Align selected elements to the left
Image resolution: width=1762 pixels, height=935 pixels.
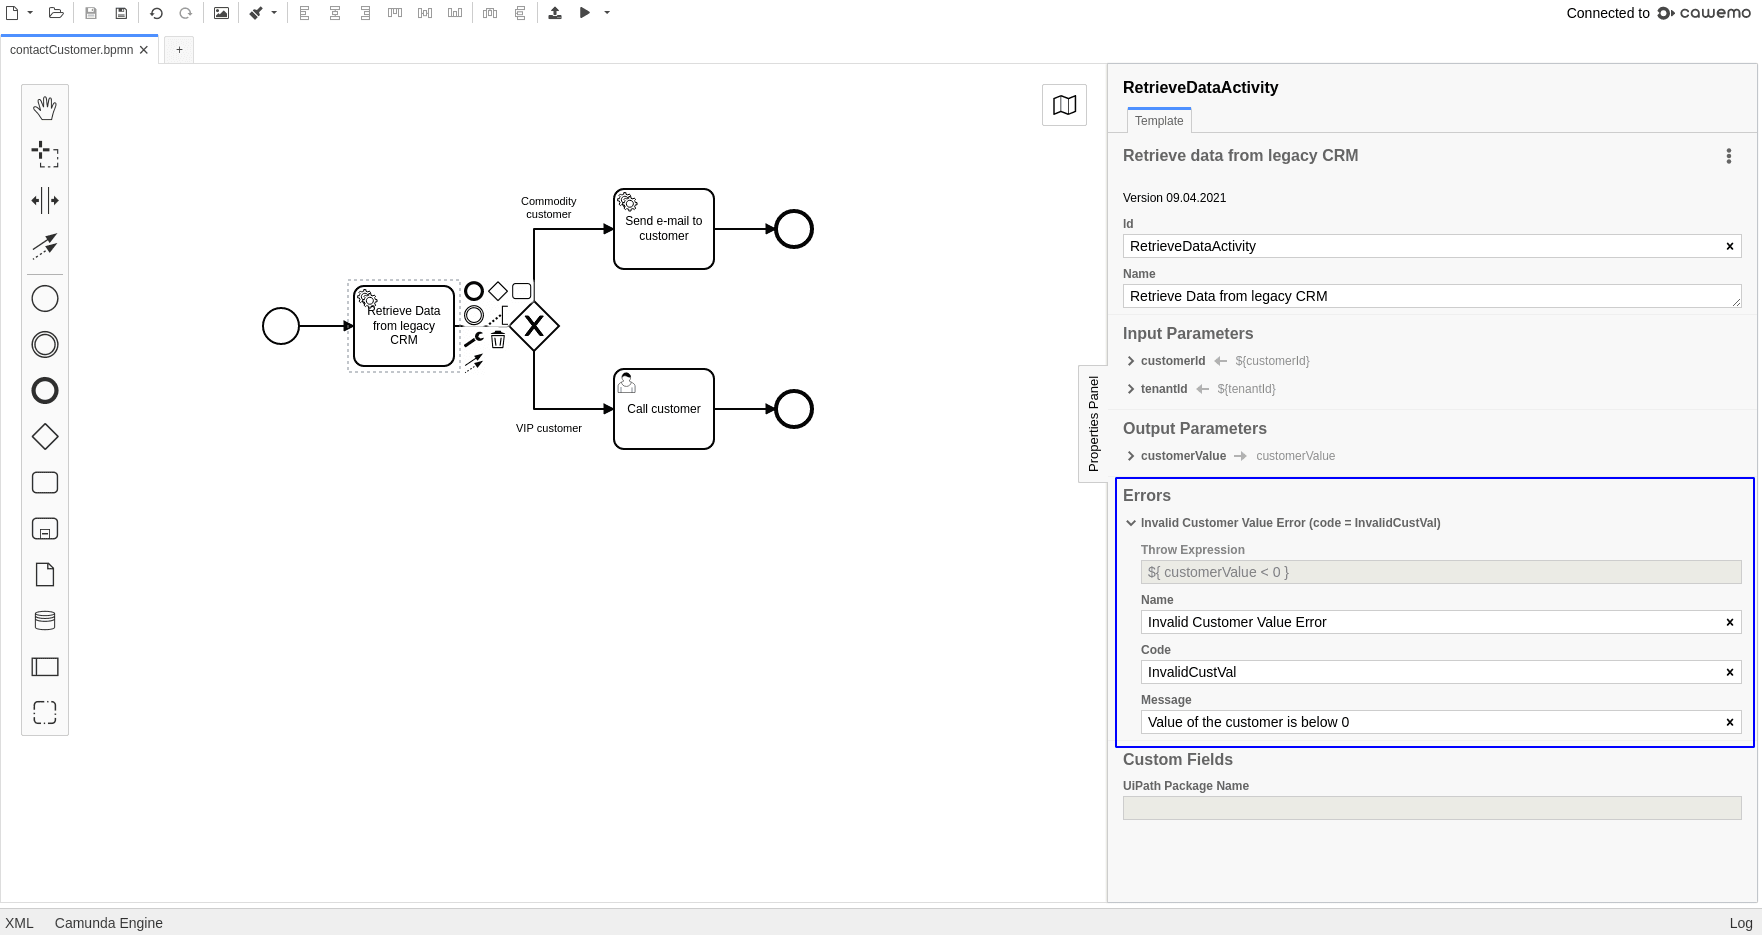pyautogui.click(x=305, y=13)
